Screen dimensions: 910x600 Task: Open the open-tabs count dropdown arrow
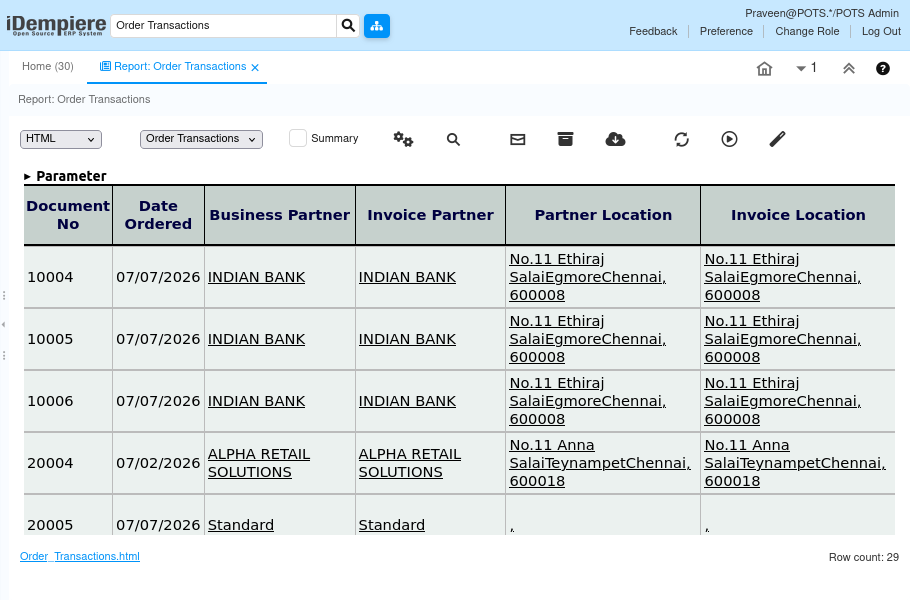(801, 68)
